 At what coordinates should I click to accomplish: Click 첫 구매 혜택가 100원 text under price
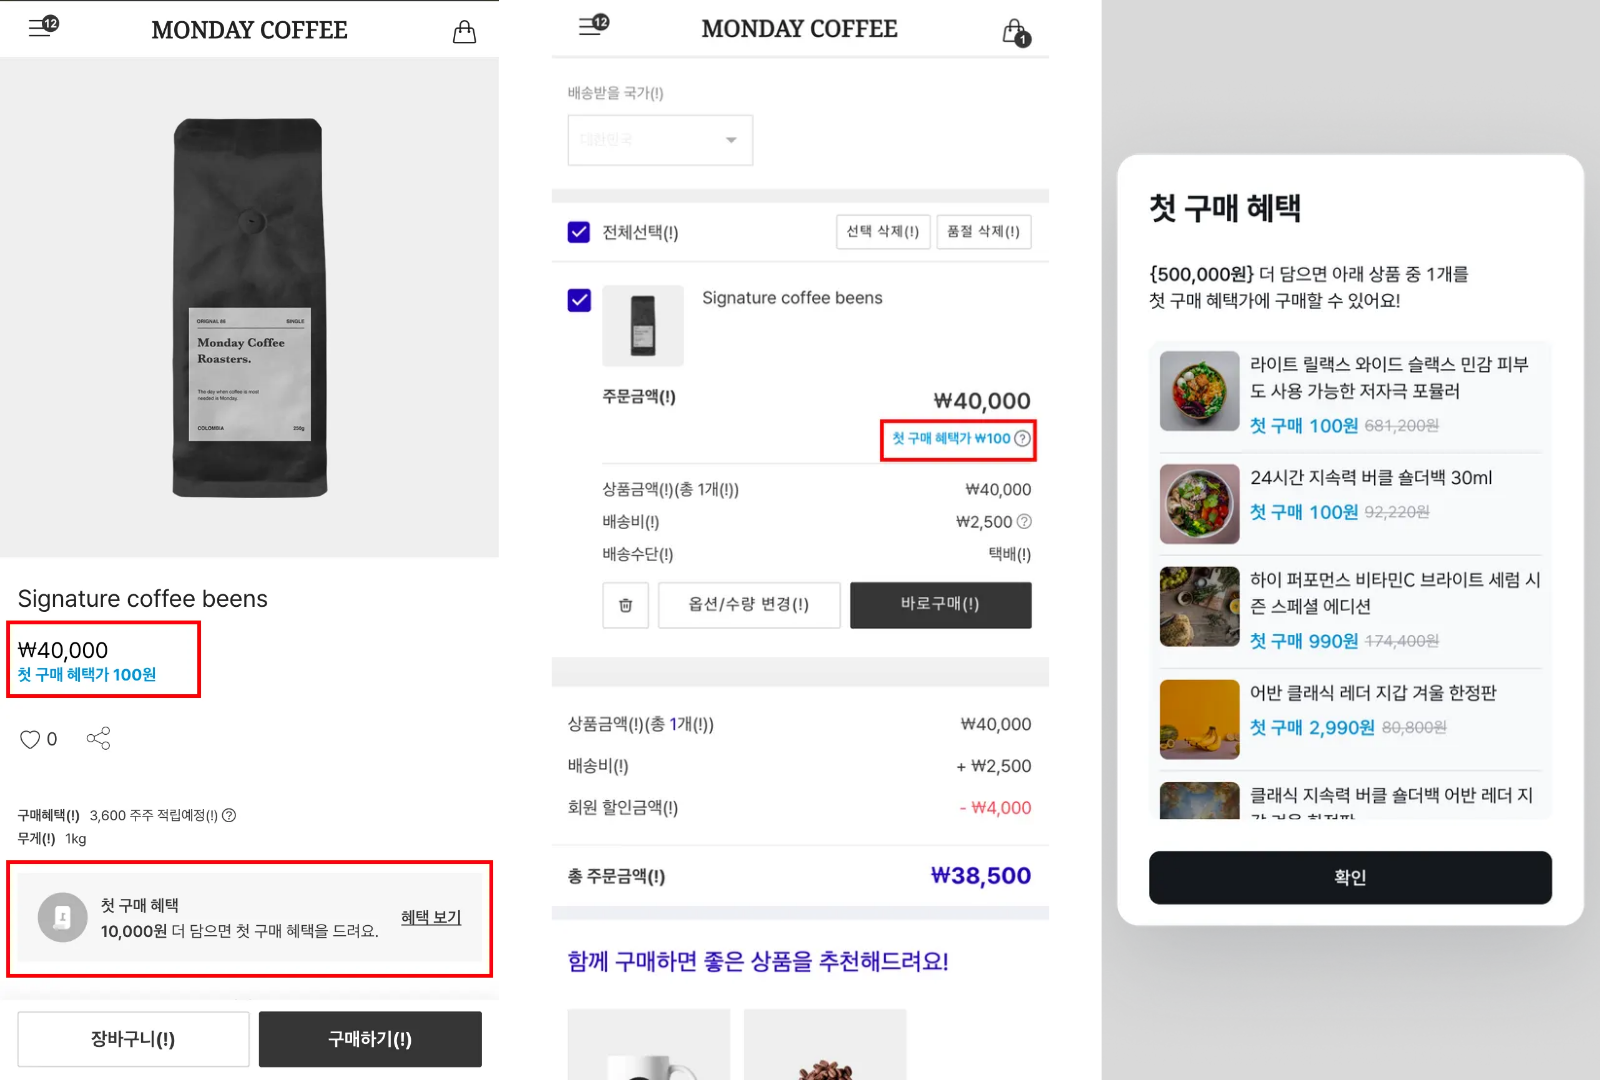pyautogui.click(x=87, y=675)
